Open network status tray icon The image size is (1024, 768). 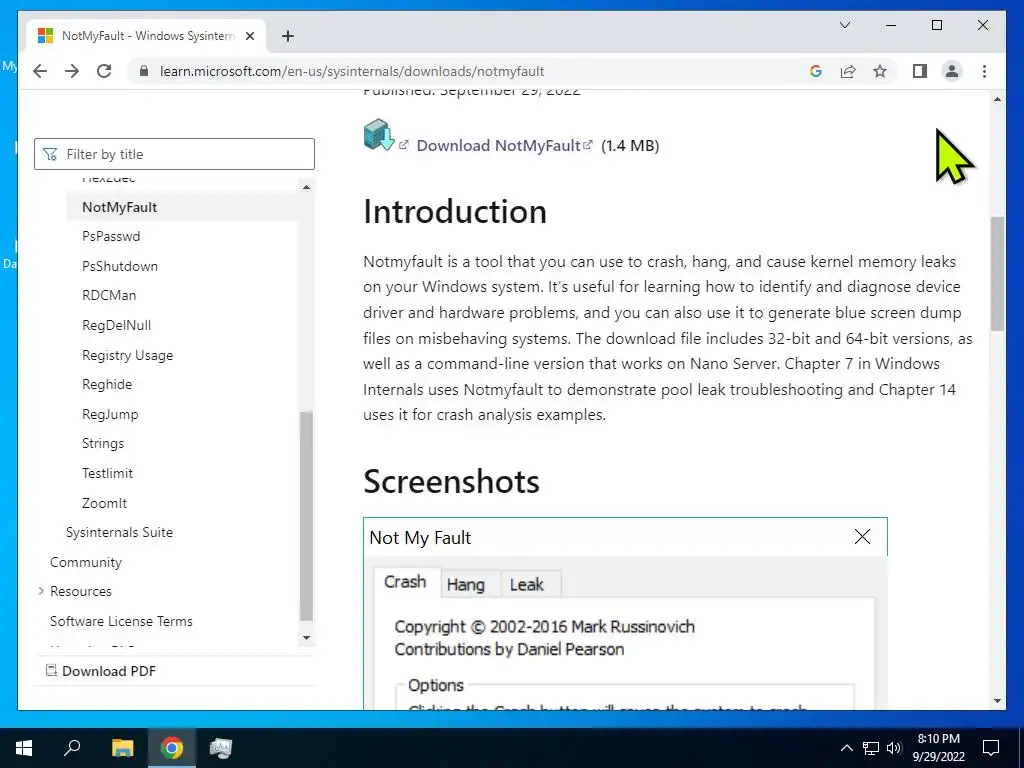[871, 748]
